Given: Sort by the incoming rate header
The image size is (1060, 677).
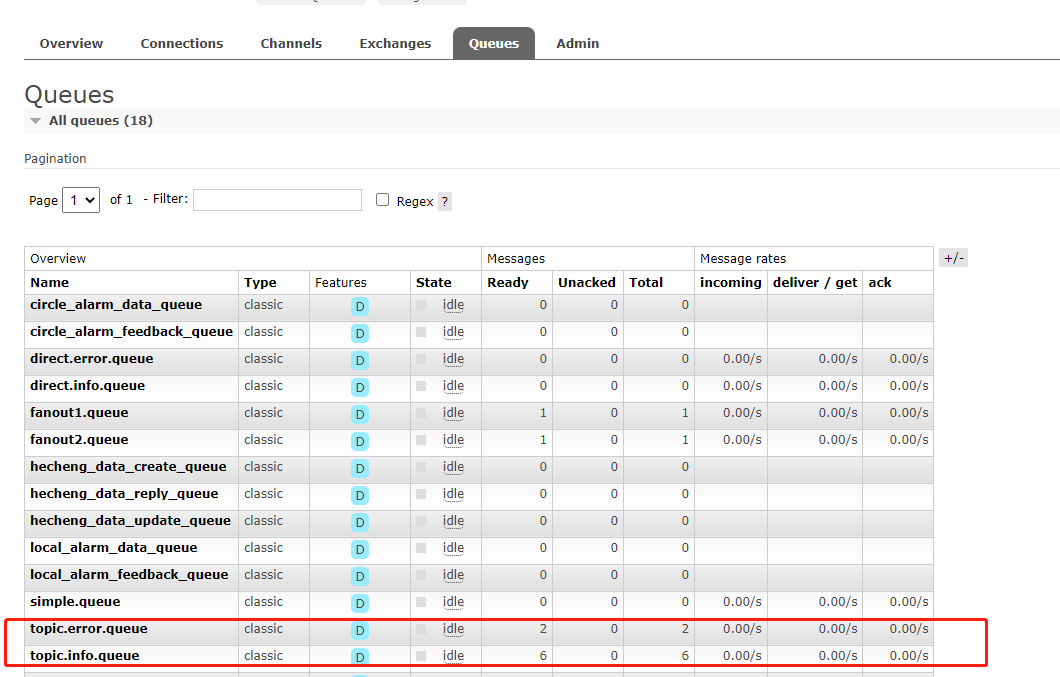Looking at the screenshot, I should click(x=731, y=283).
